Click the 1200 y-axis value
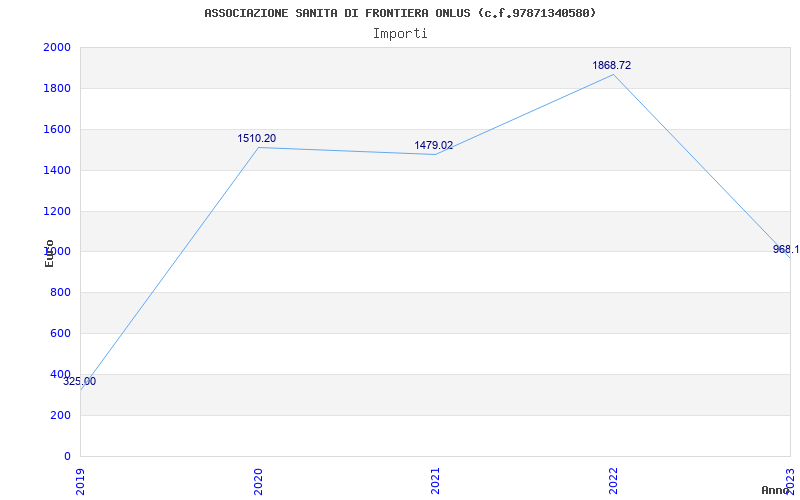This screenshot has width=800, height=500. tap(57, 211)
